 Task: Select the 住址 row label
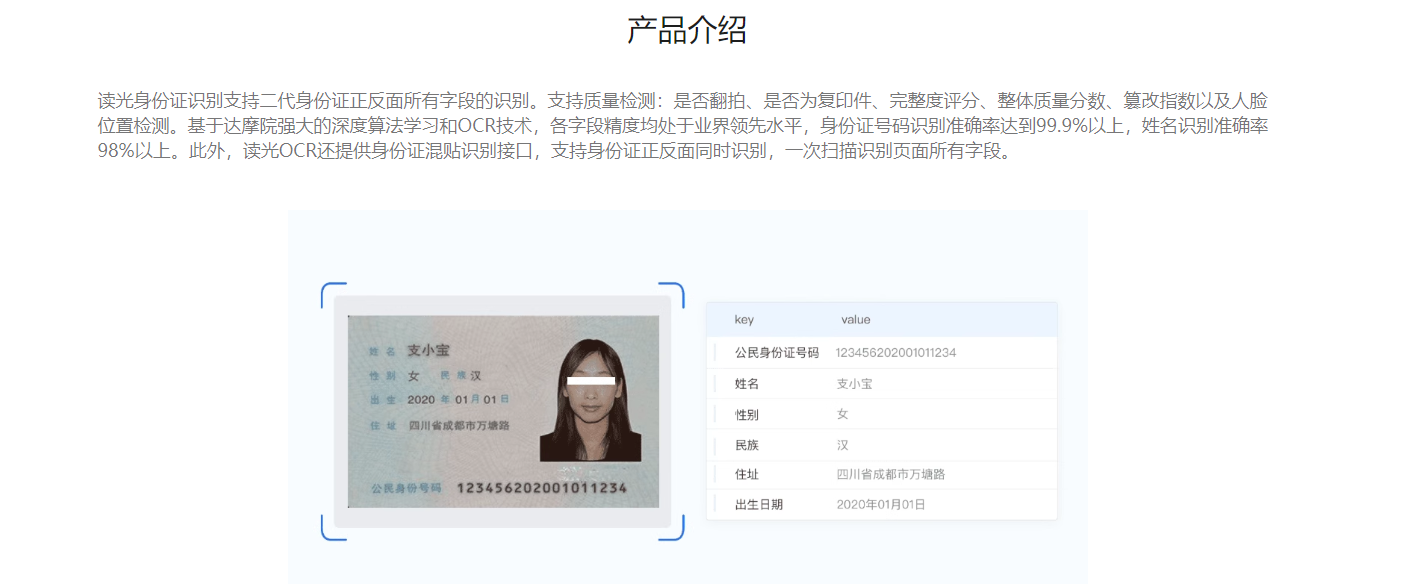[x=747, y=474]
